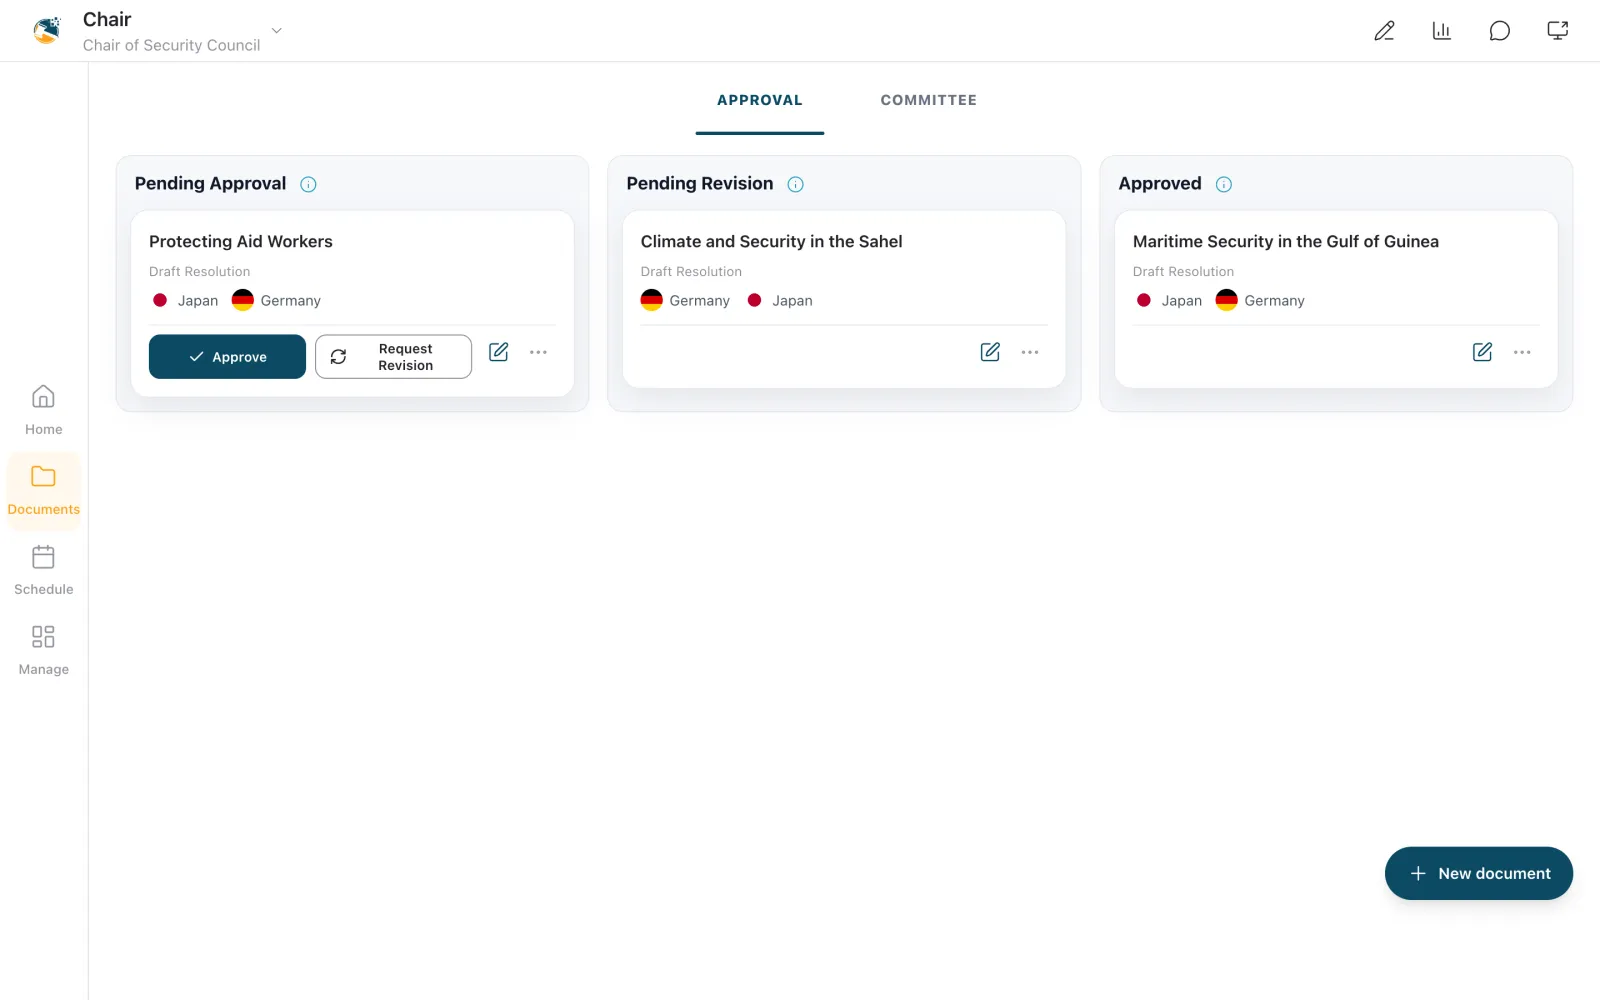Click the screen share presentation icon
This screenshot has height=1000, width=1600.
point(1557,31)
